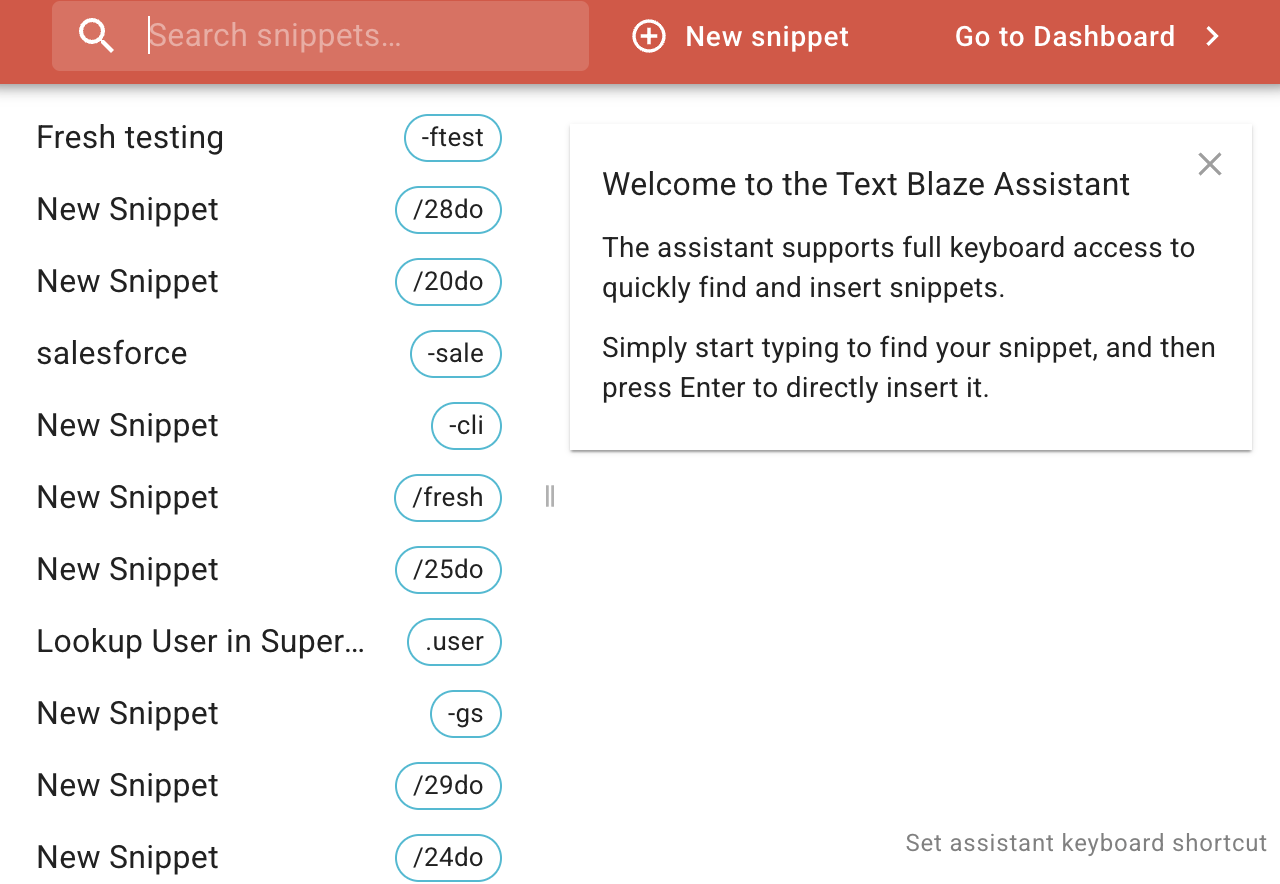Viewport: 1280px width, 884px height.
Task: Click the New snippet button label
Action: [x=766, y=37]
